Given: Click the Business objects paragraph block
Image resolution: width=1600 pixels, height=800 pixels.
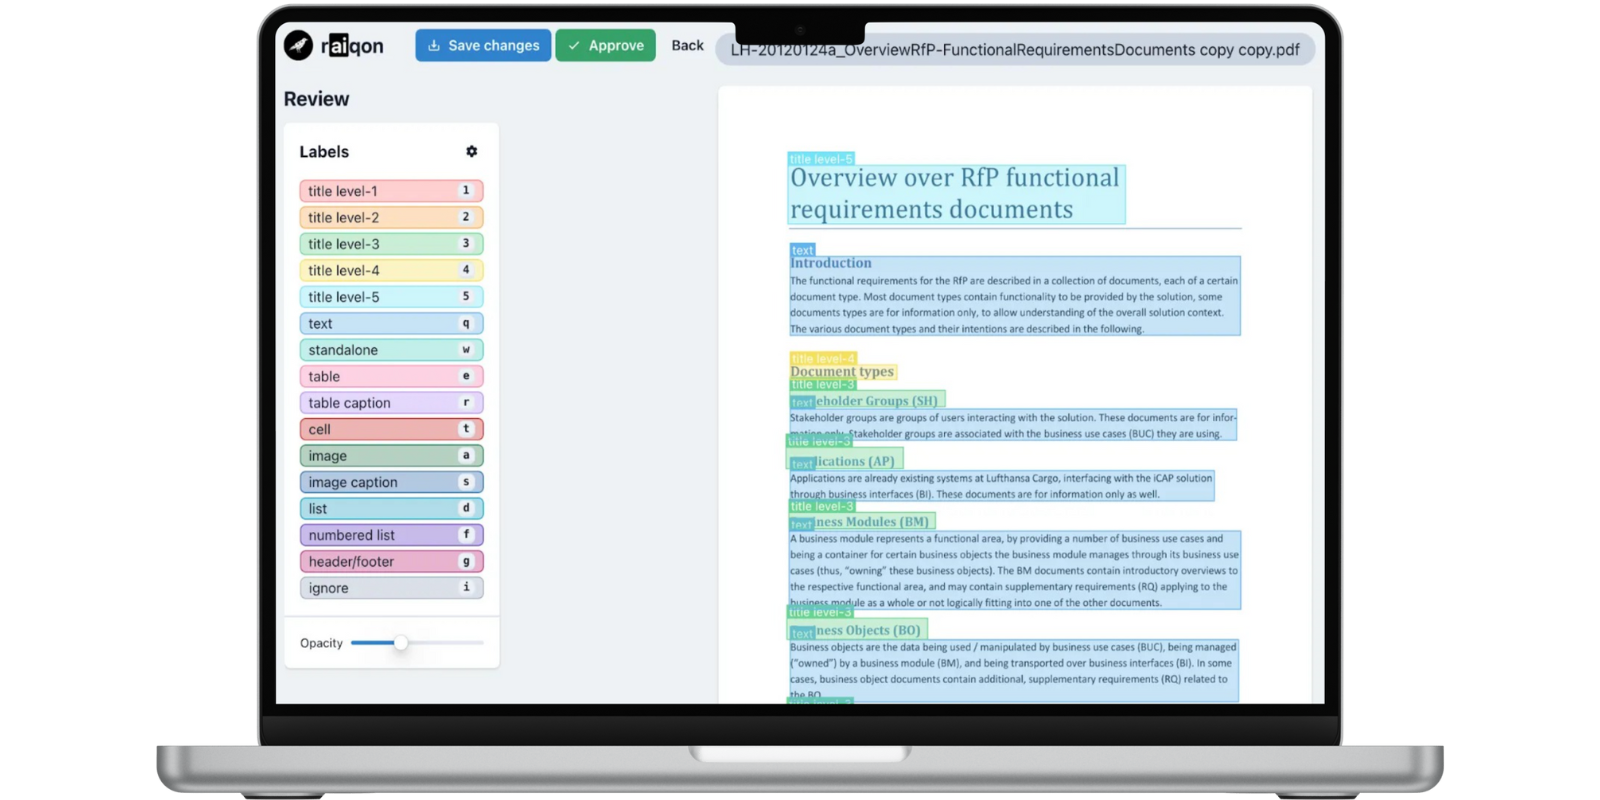Looking at the screenshot, I should point(1013,671).
